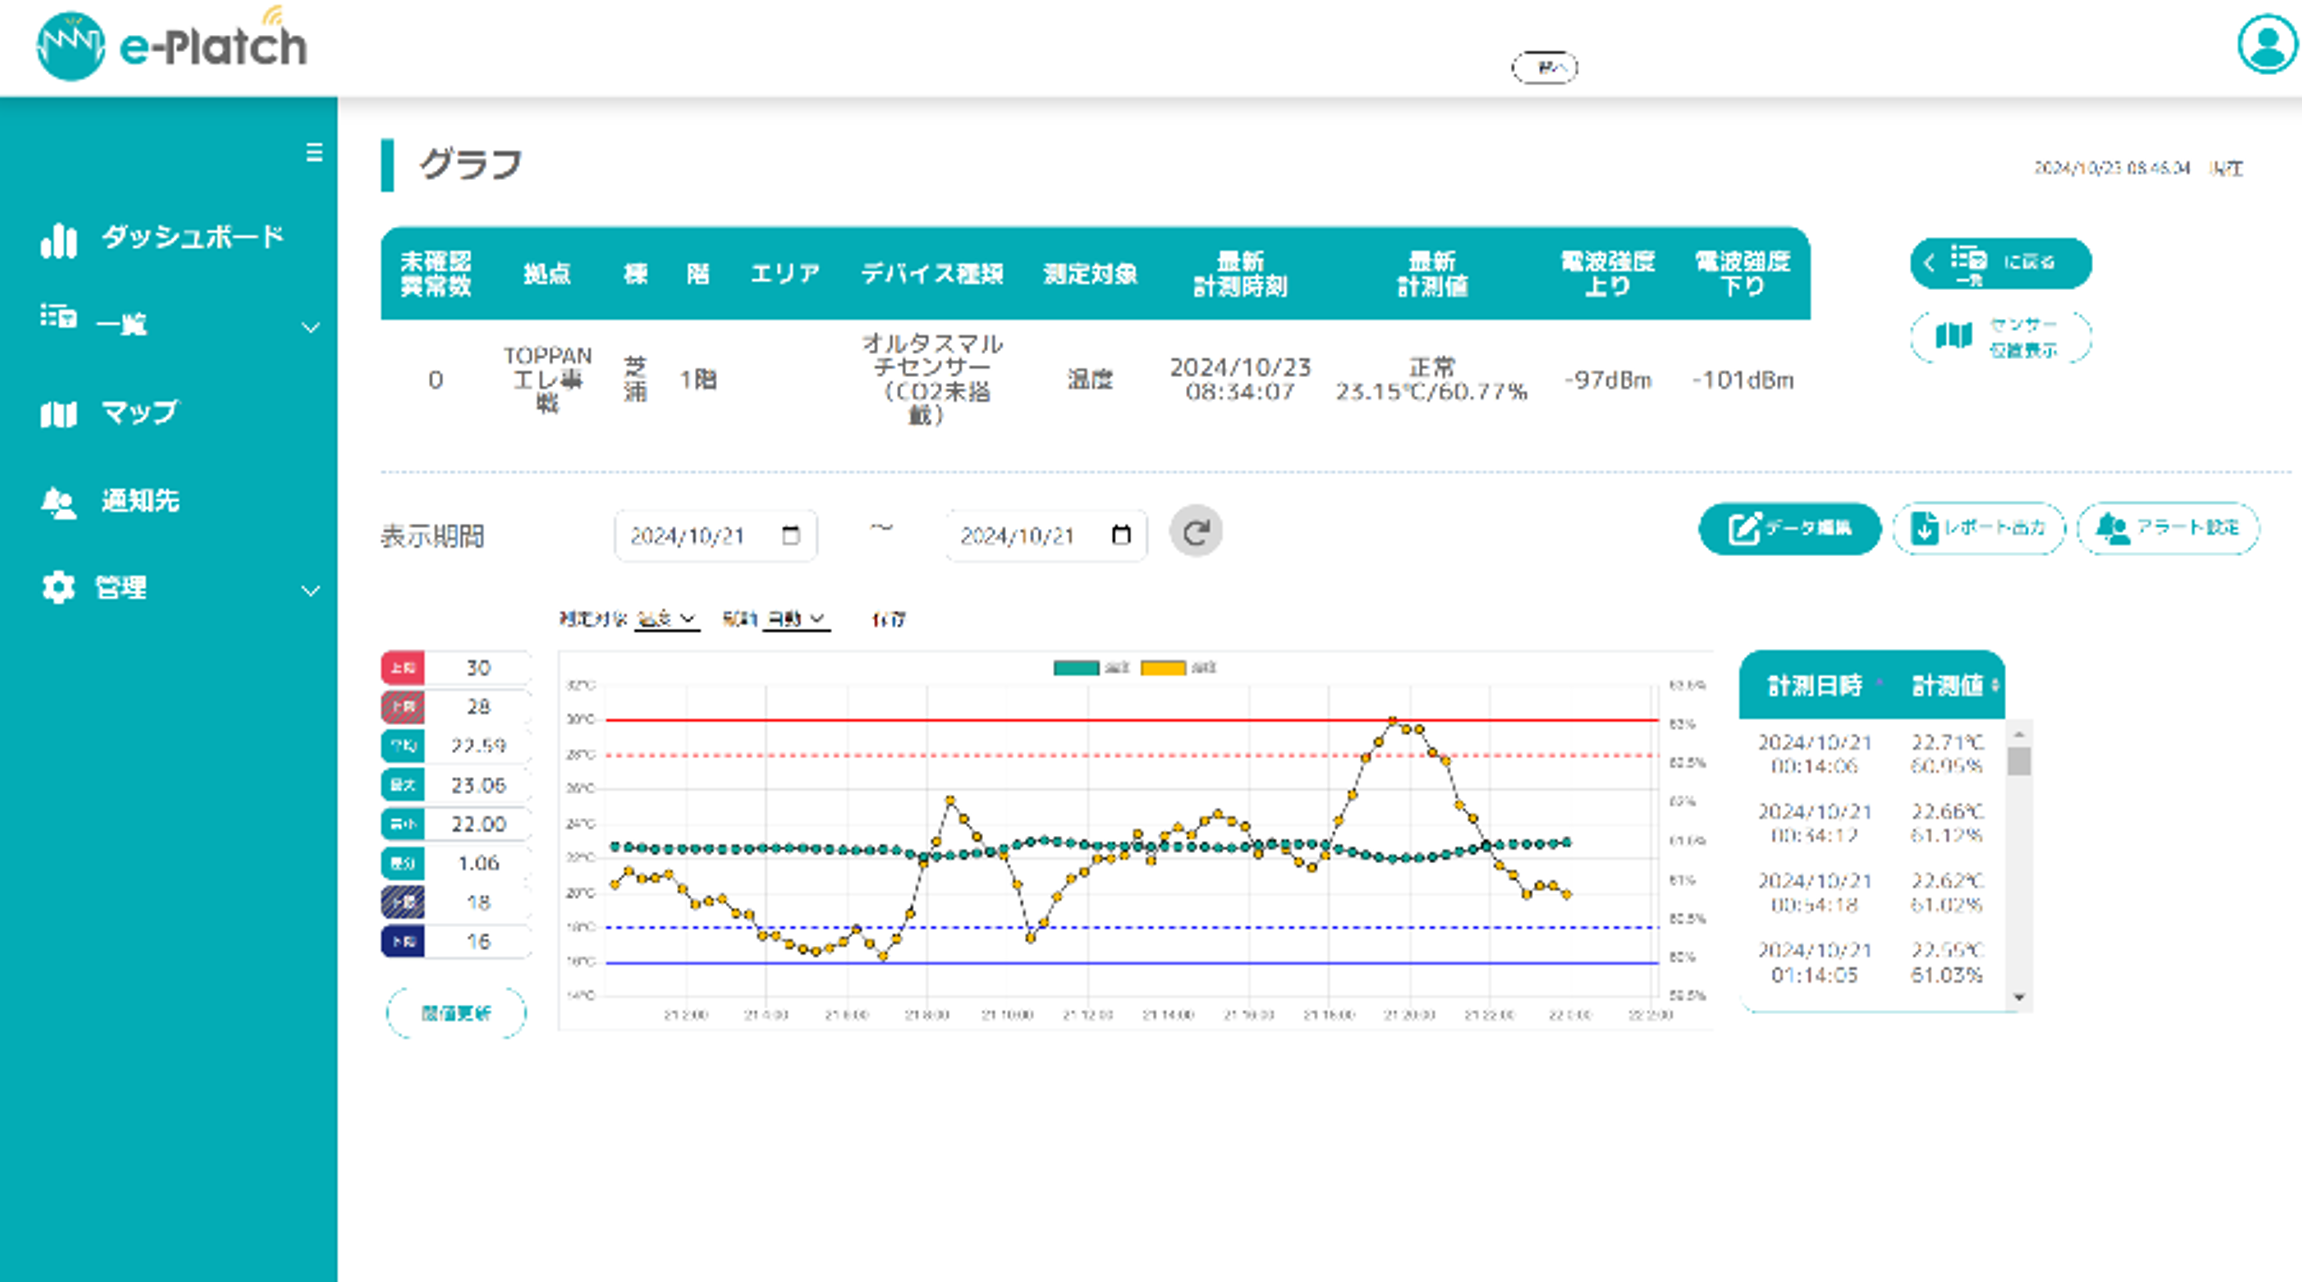Toggle green temperature series in legend

[1076, 668]
